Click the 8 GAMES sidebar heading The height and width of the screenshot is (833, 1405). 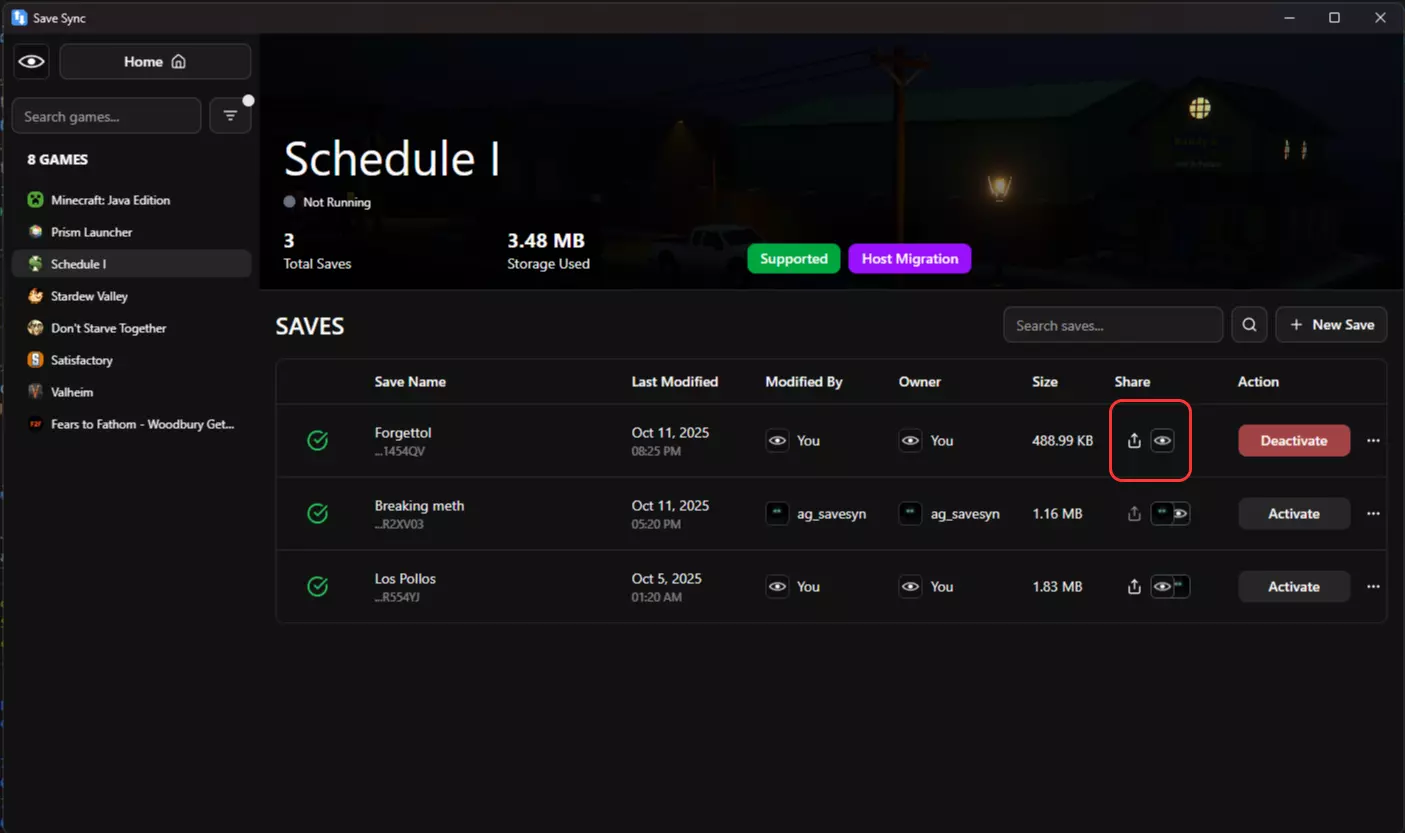(x=58, y=160)
